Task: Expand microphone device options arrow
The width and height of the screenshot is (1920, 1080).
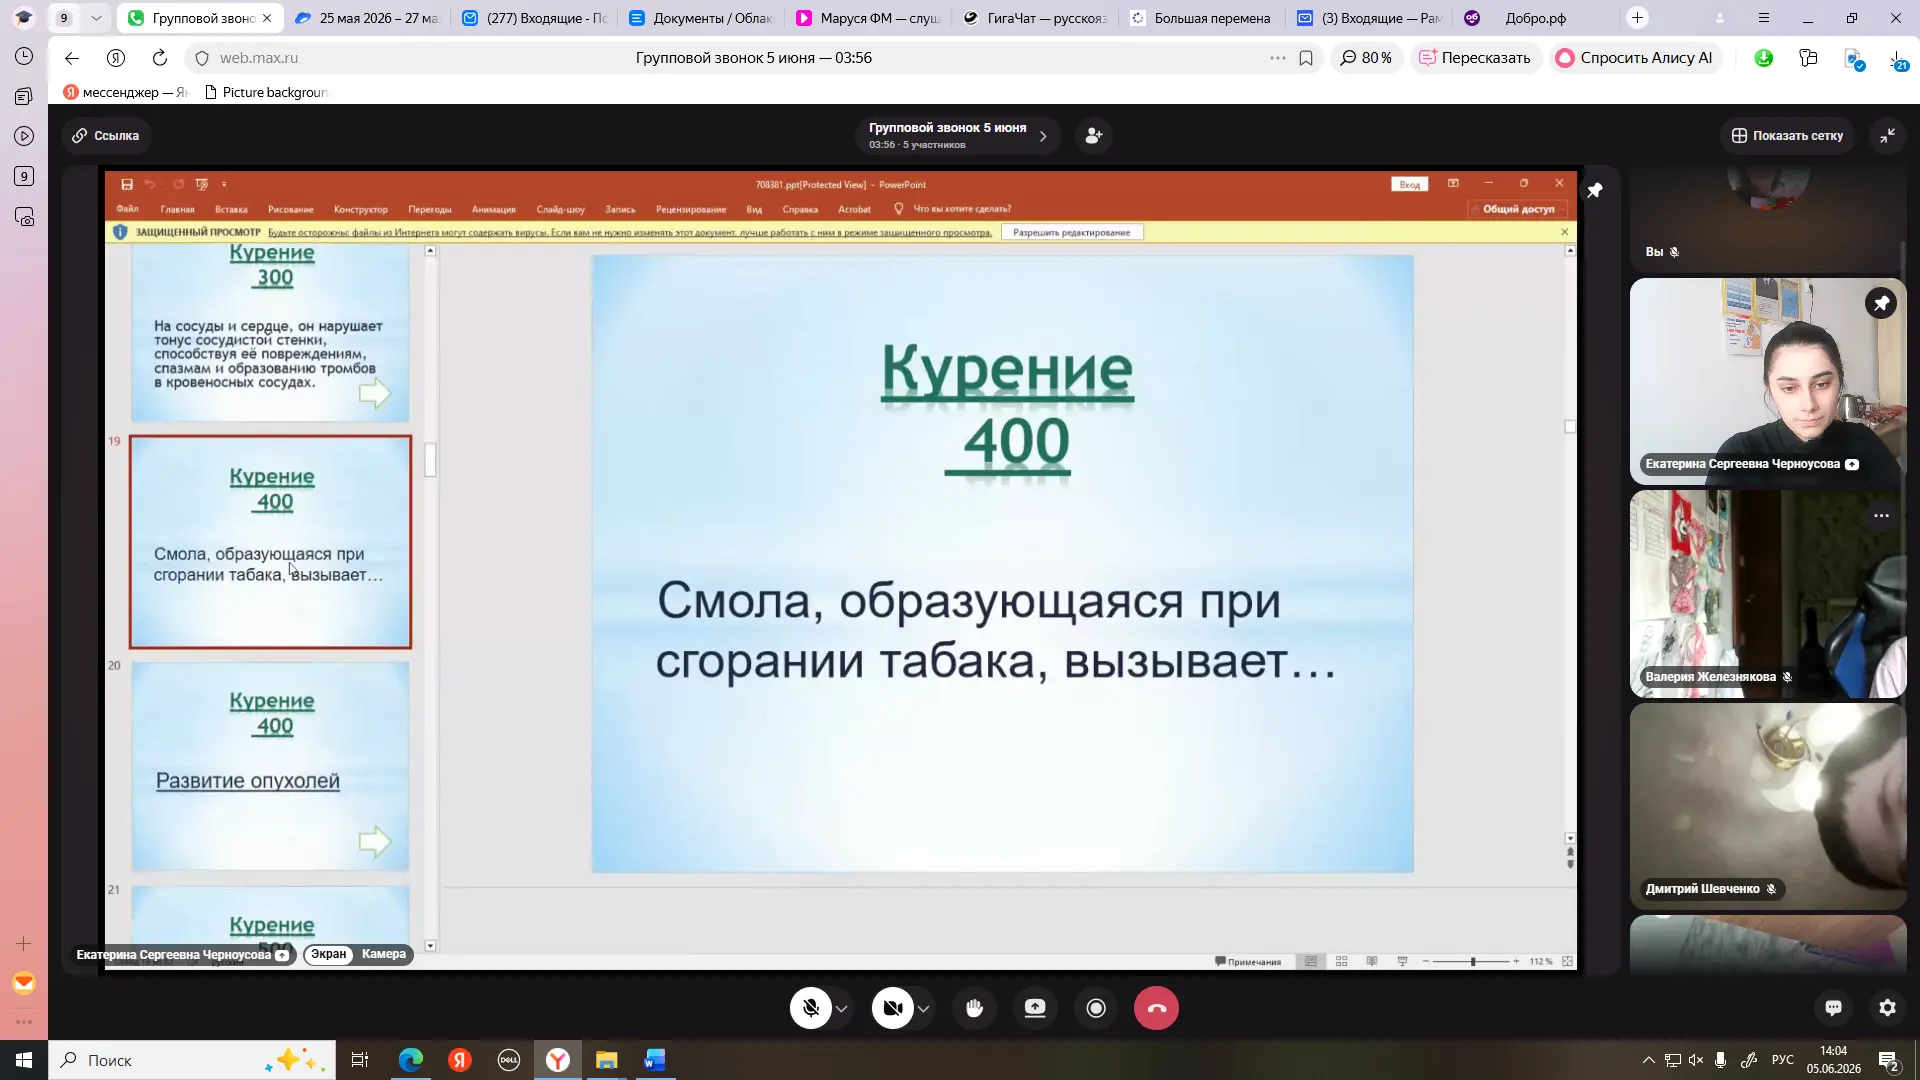Action: click(842, 1009)
